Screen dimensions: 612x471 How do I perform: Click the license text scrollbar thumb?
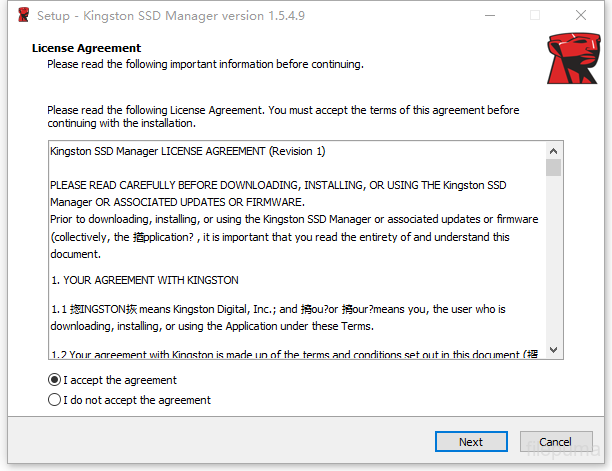pyautogui.click(x=553, y=168)
